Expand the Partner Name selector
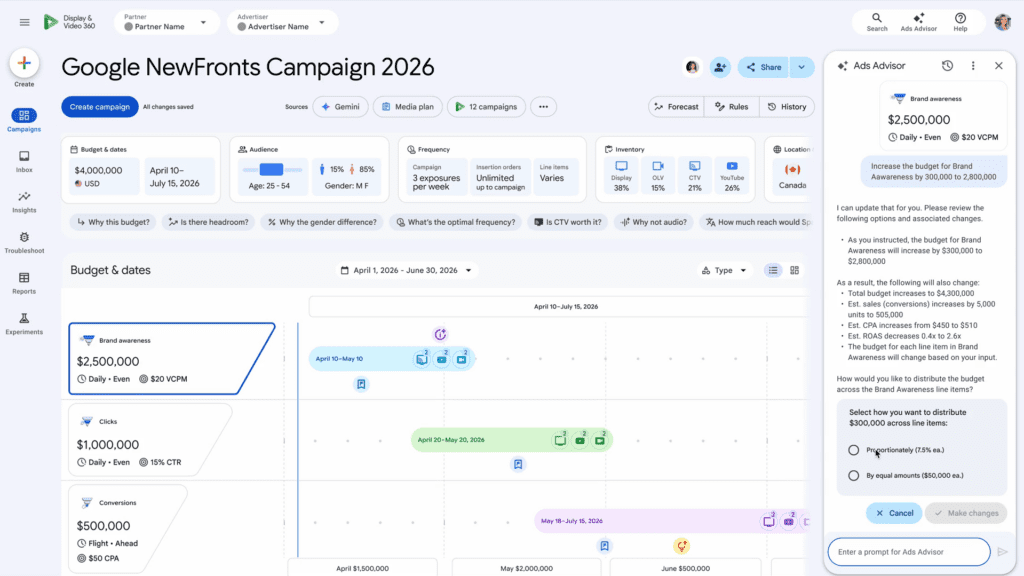This screenshot has width=1024, height=576. tap(166, 21)
